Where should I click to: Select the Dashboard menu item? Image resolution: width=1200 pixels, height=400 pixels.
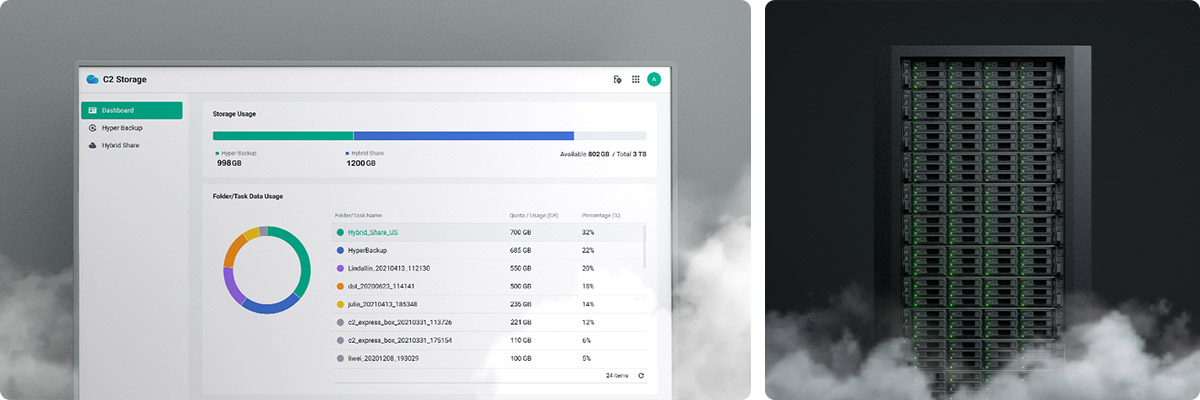click(131, 110)
